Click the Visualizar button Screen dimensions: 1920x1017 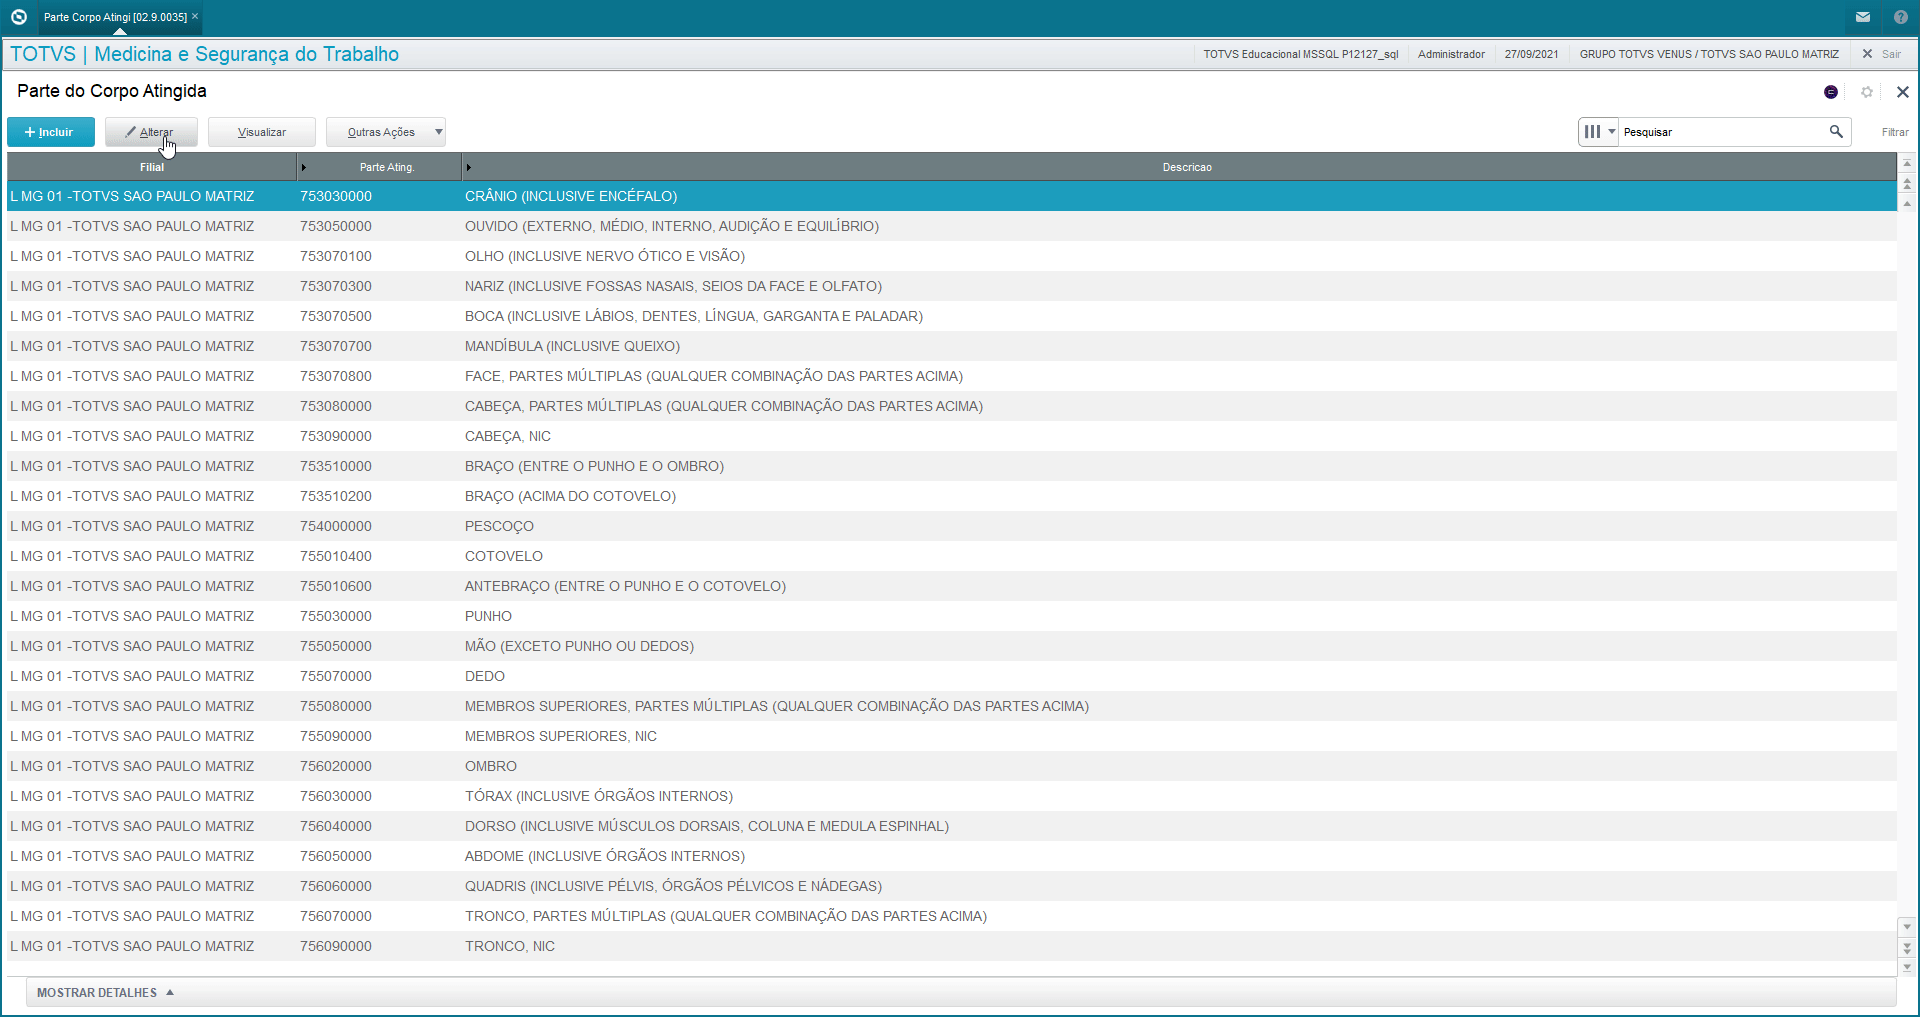(262, 132)
